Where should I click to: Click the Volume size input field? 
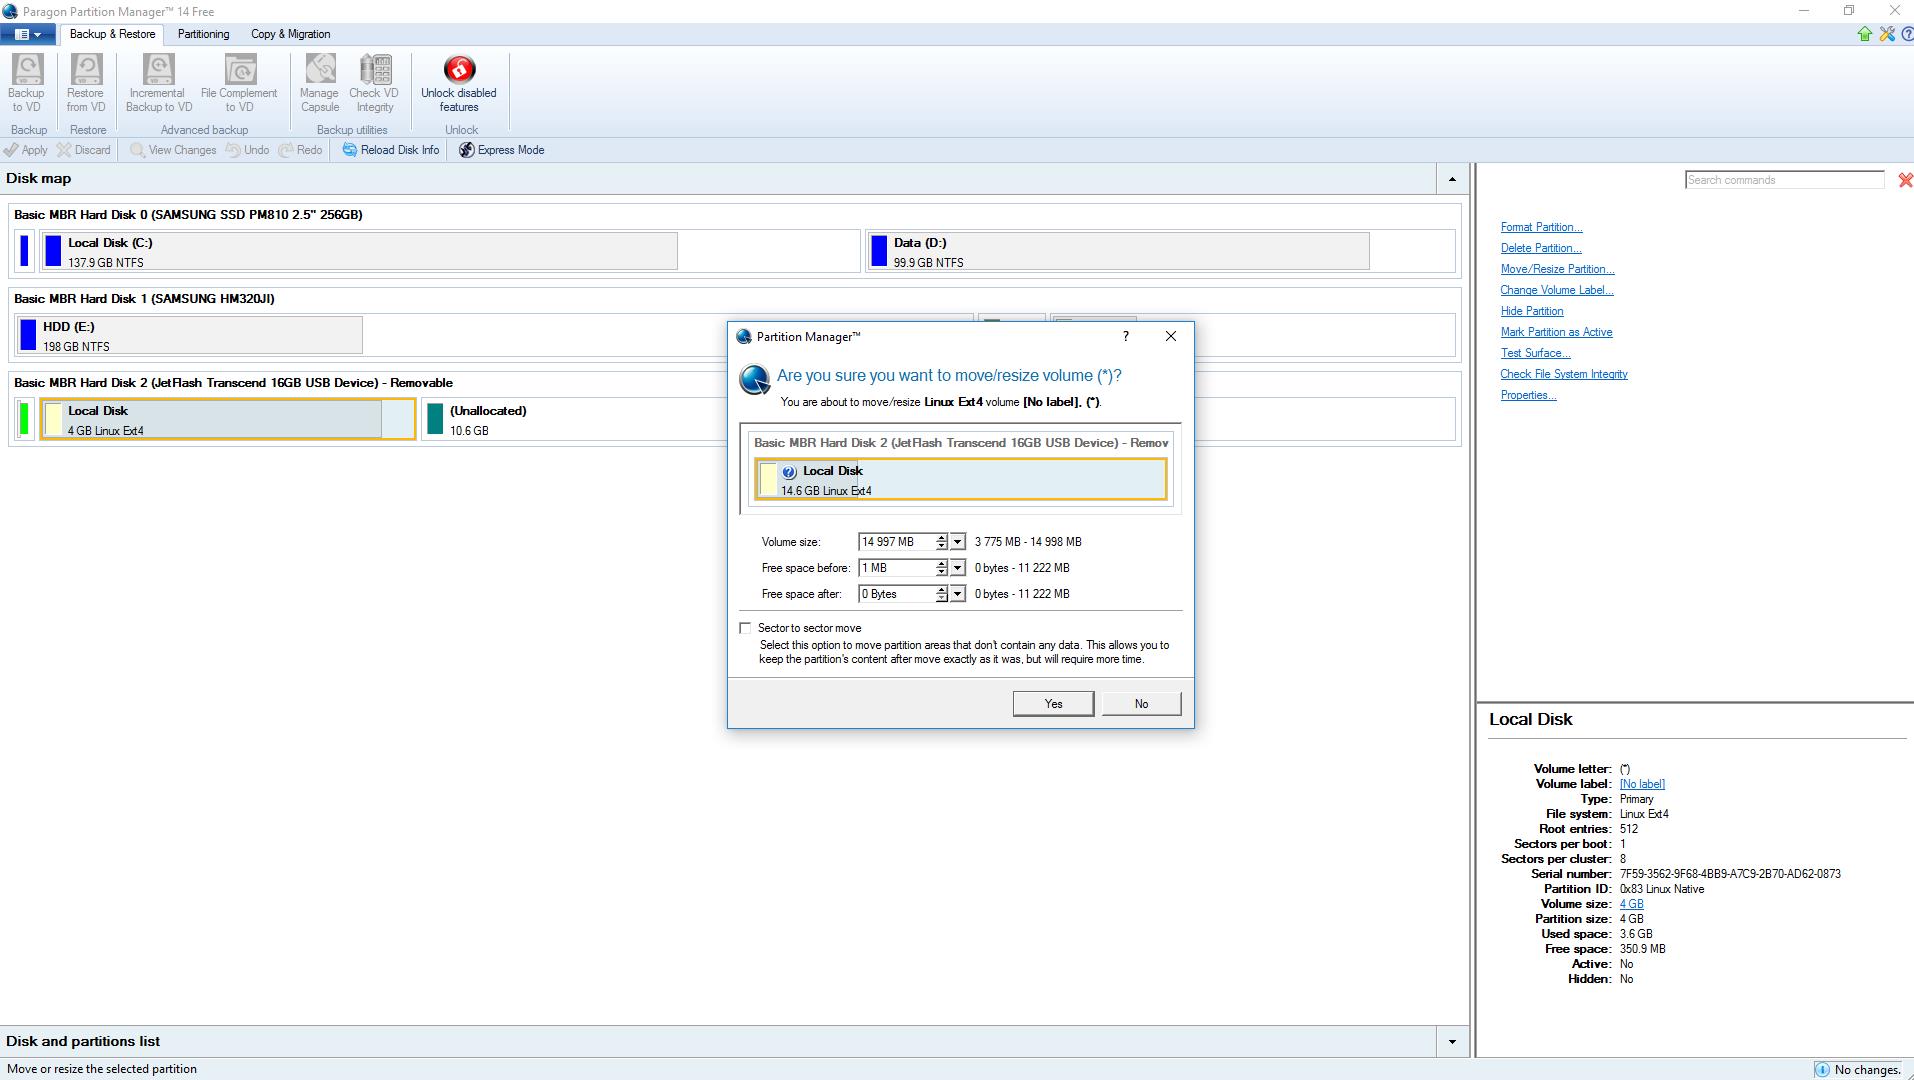[896, 542]
